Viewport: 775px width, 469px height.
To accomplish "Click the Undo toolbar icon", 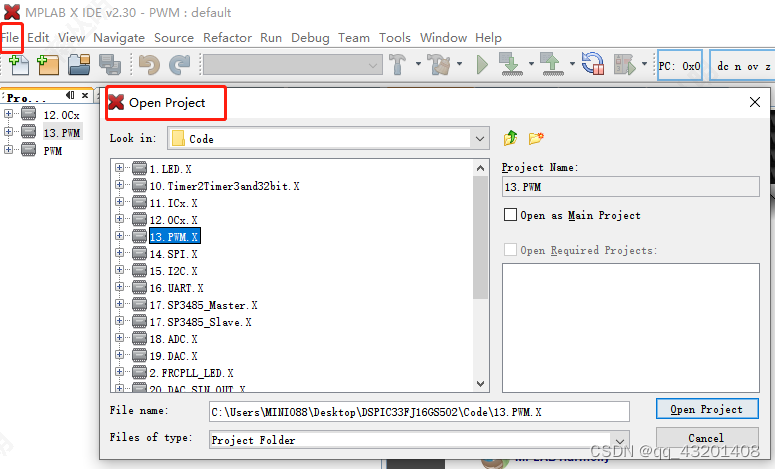I will 149,65.
